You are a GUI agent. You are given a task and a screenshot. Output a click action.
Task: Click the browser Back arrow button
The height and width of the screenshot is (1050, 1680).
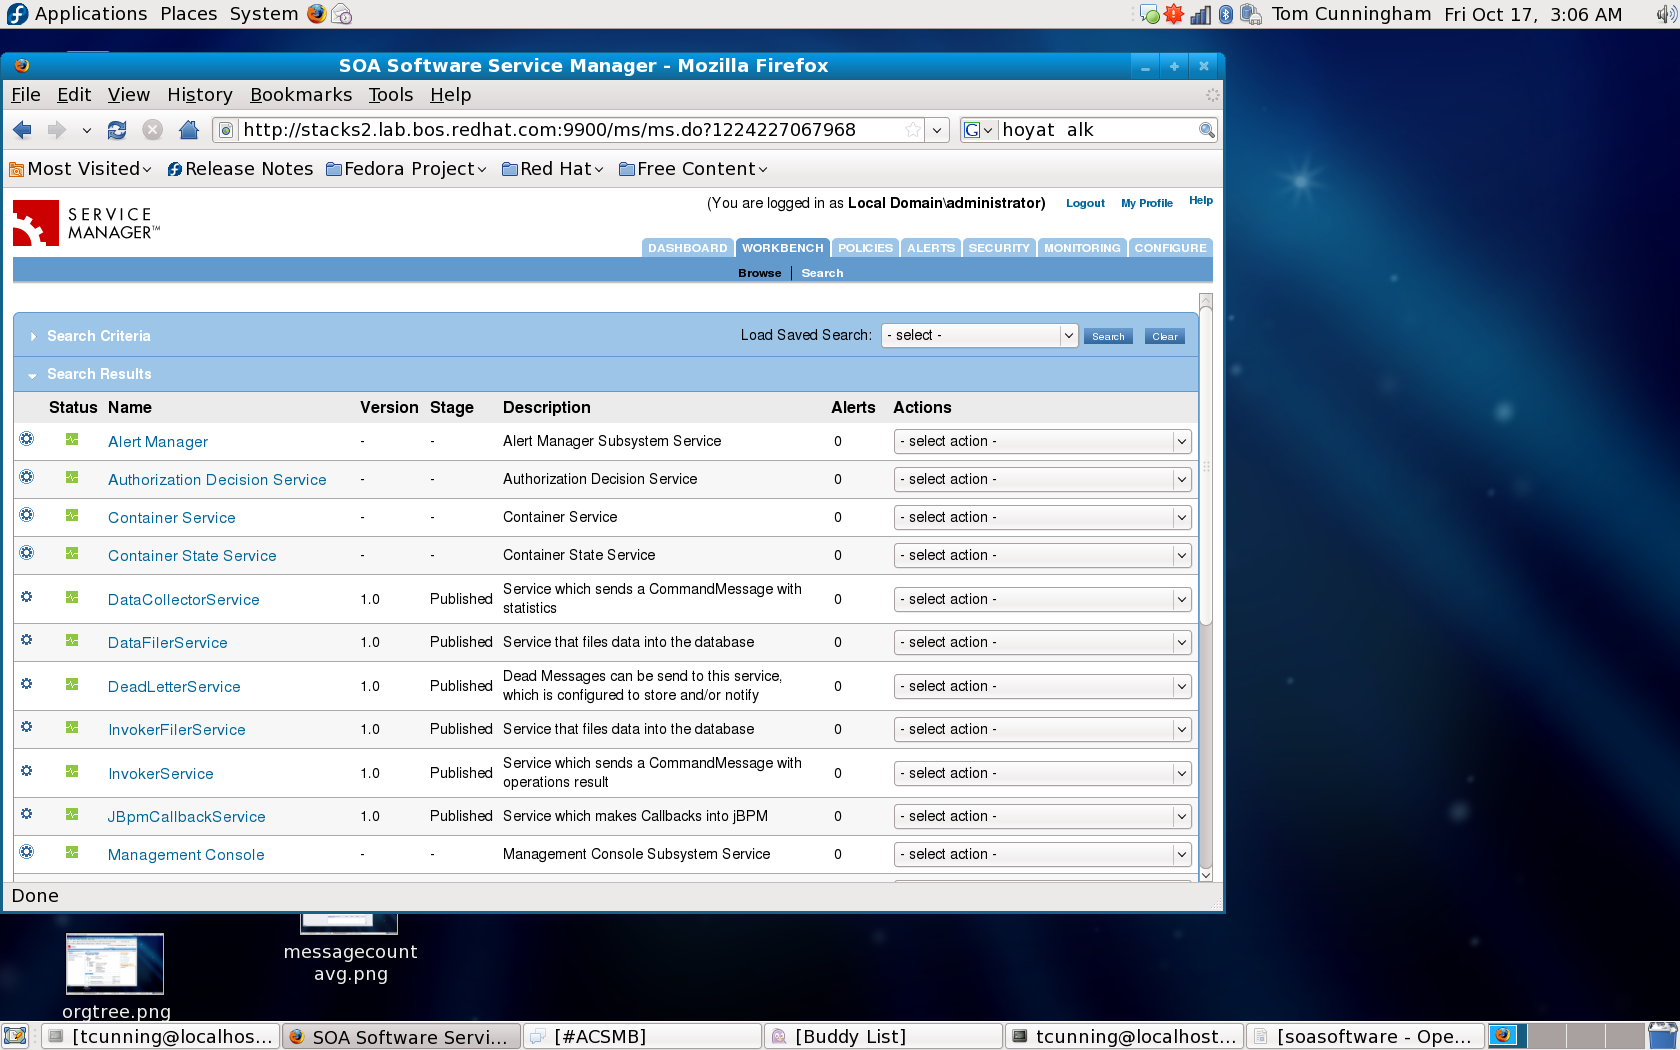tap(23, 130)
